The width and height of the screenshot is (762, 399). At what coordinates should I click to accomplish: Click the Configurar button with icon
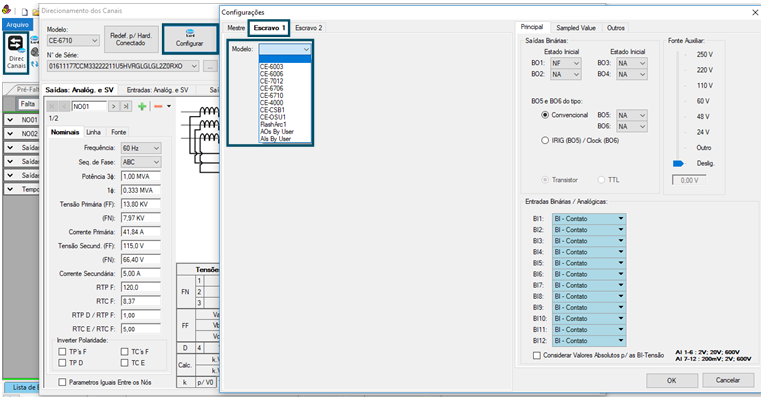tap(190, 39)
